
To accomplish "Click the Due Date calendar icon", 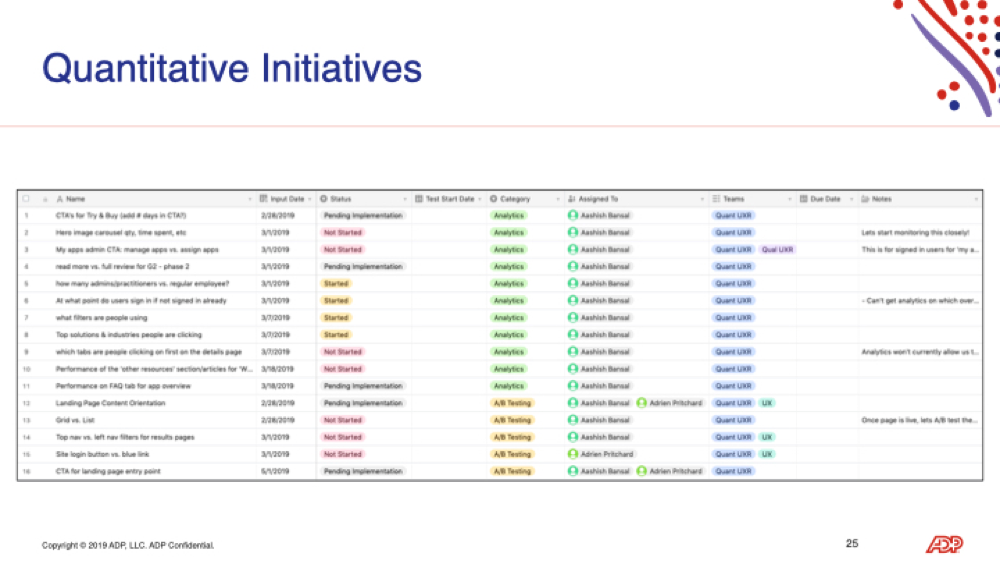I will pyautogui.click(x=804, y=199).
